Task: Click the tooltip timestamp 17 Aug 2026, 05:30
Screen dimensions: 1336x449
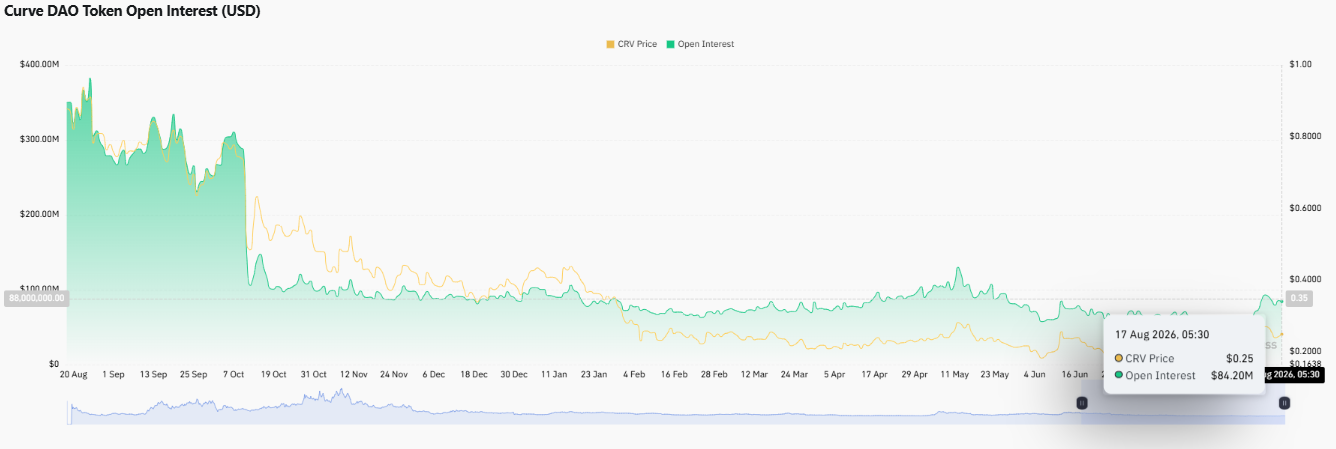Action: point(1162,335)
